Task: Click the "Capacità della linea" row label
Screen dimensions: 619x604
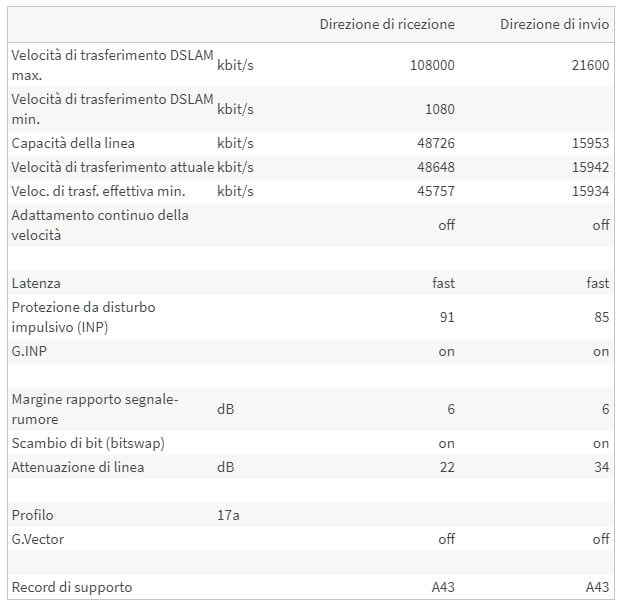Action: pos(73,143)
